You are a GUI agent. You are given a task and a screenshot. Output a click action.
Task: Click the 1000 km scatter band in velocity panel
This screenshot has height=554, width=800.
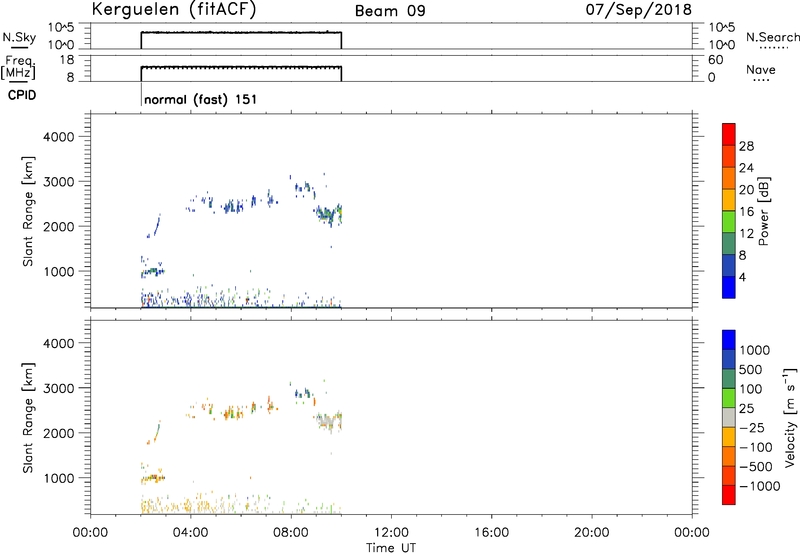[153, 477]
